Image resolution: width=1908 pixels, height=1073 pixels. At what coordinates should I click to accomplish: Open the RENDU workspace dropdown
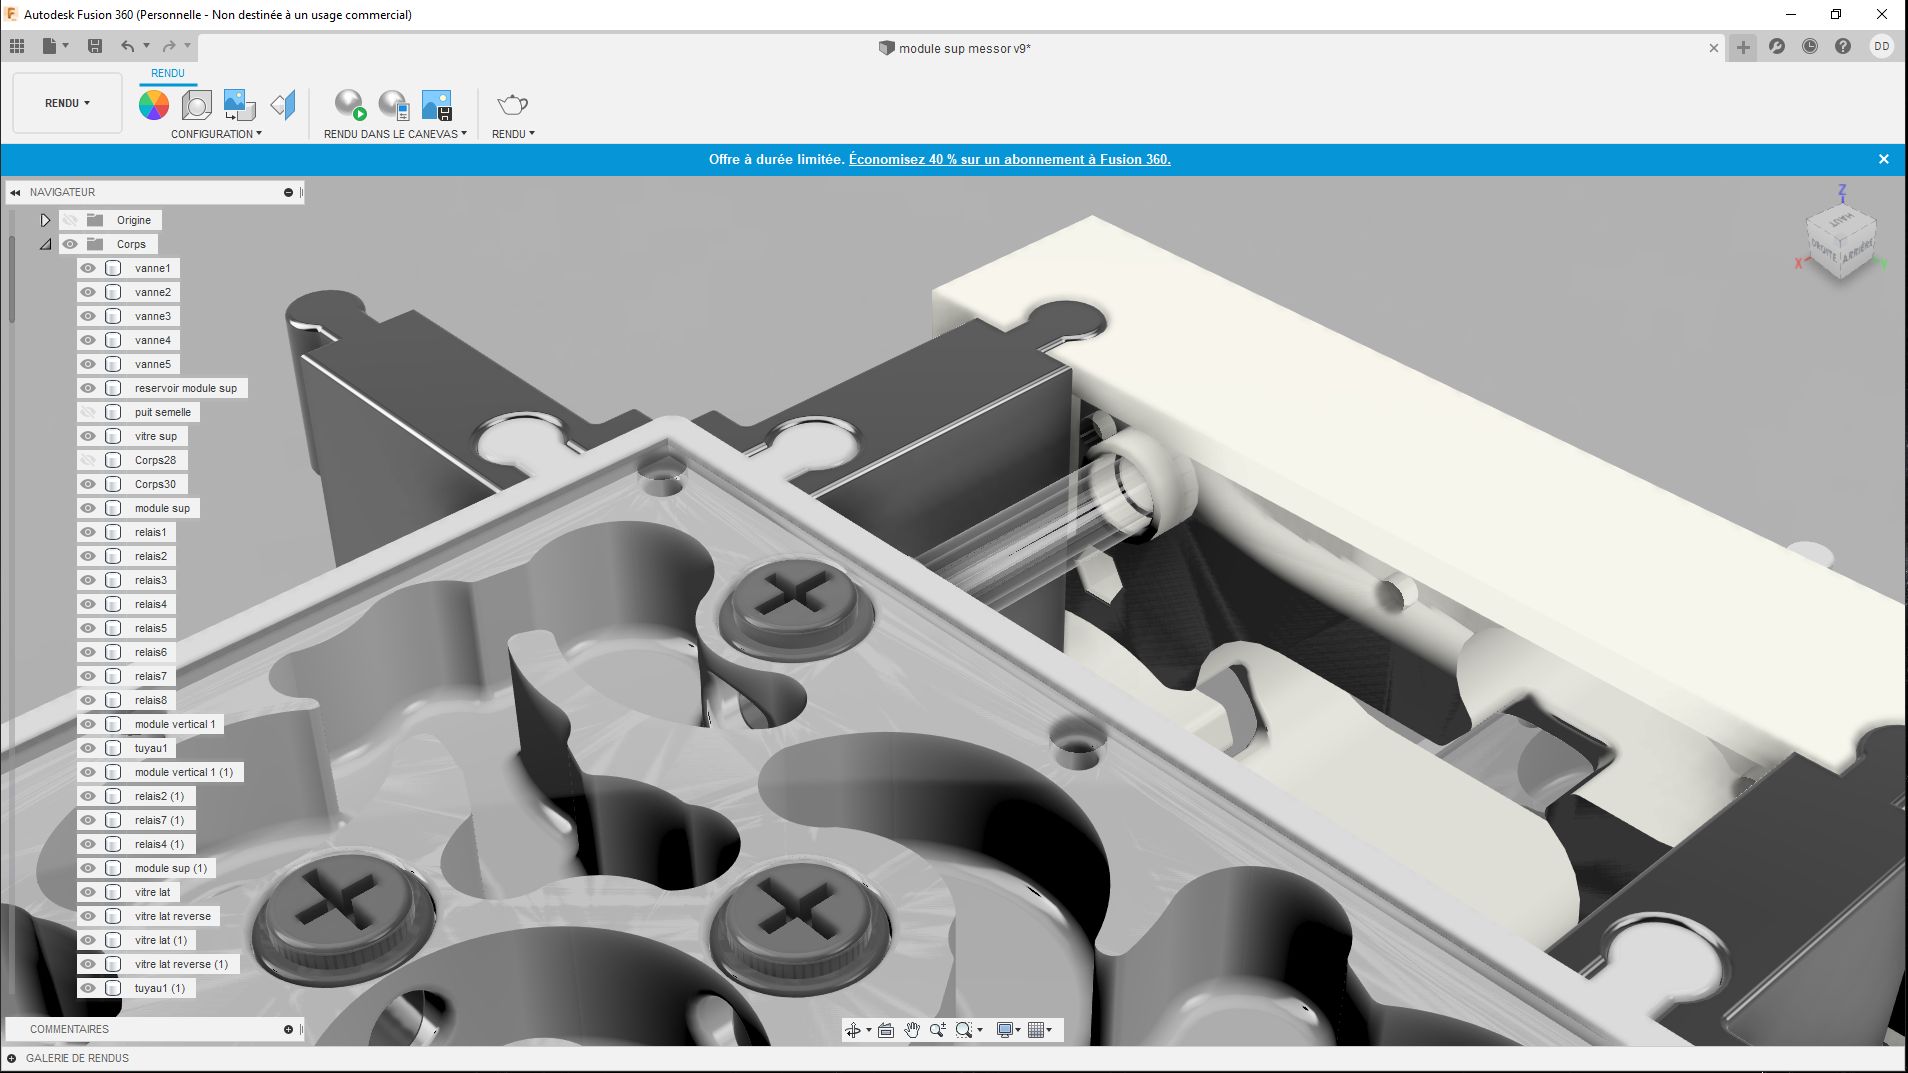pyautogui.click(x=67, y=103)
